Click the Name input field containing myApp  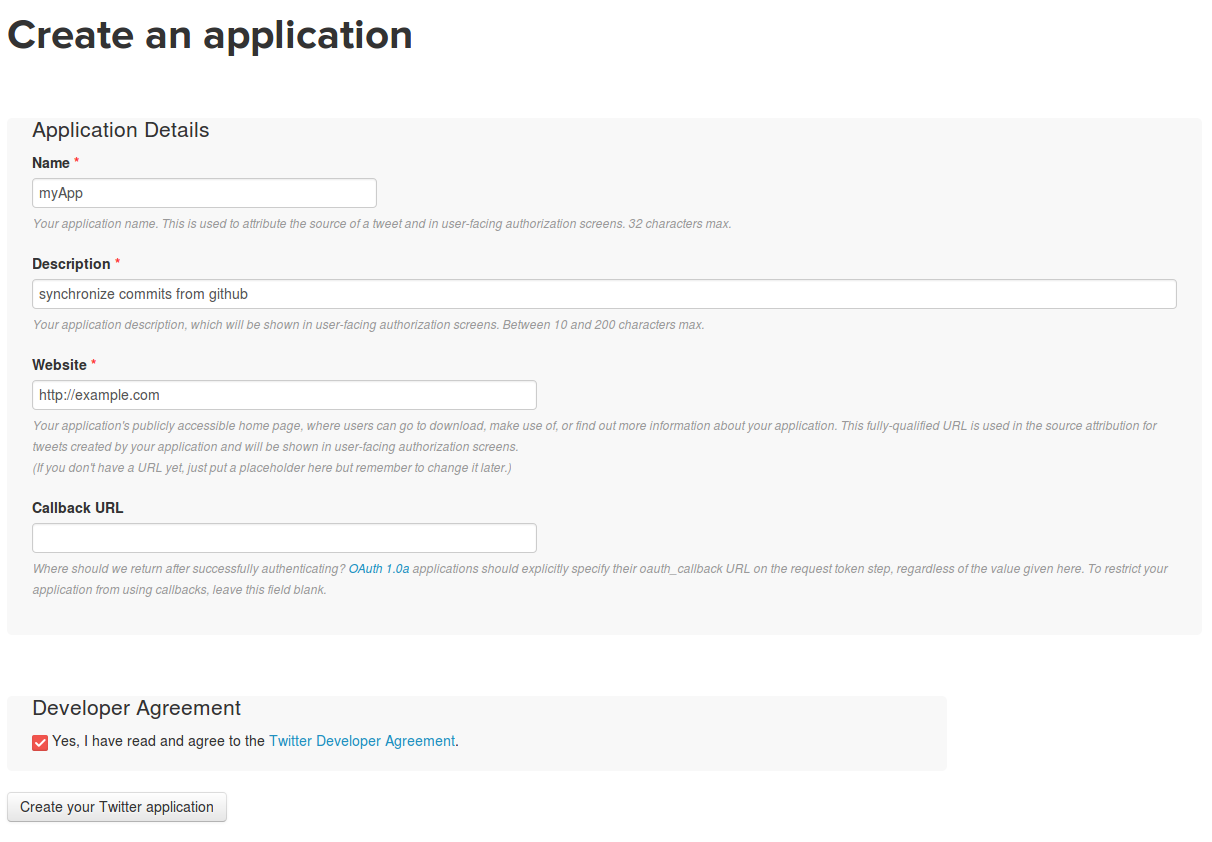pyautogui.click(x=204, y=193)
